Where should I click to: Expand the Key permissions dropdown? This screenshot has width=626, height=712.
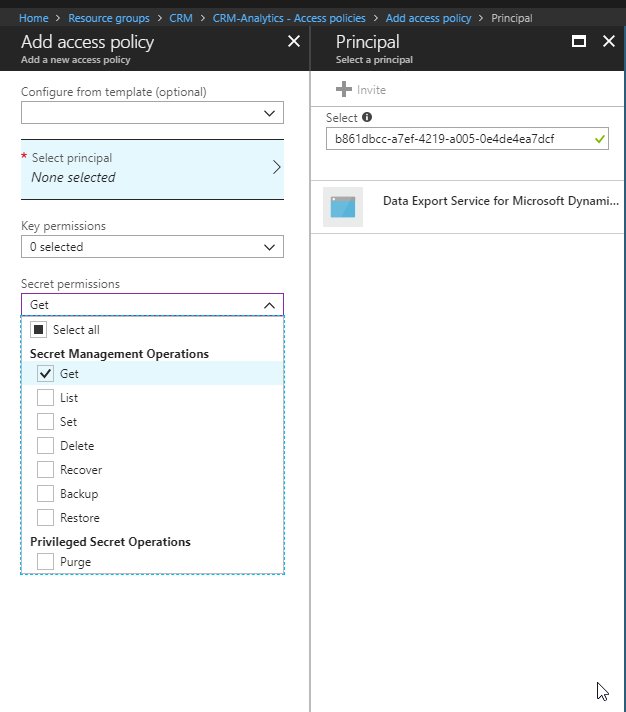coord(152,247)
